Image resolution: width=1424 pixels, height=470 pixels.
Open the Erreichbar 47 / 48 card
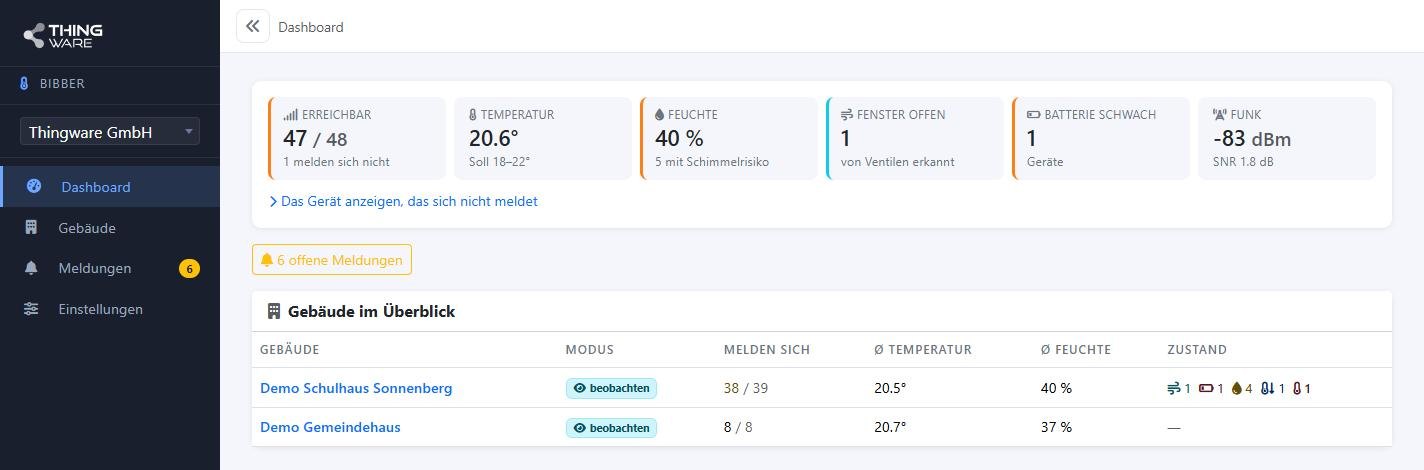(x=357, y=138)
